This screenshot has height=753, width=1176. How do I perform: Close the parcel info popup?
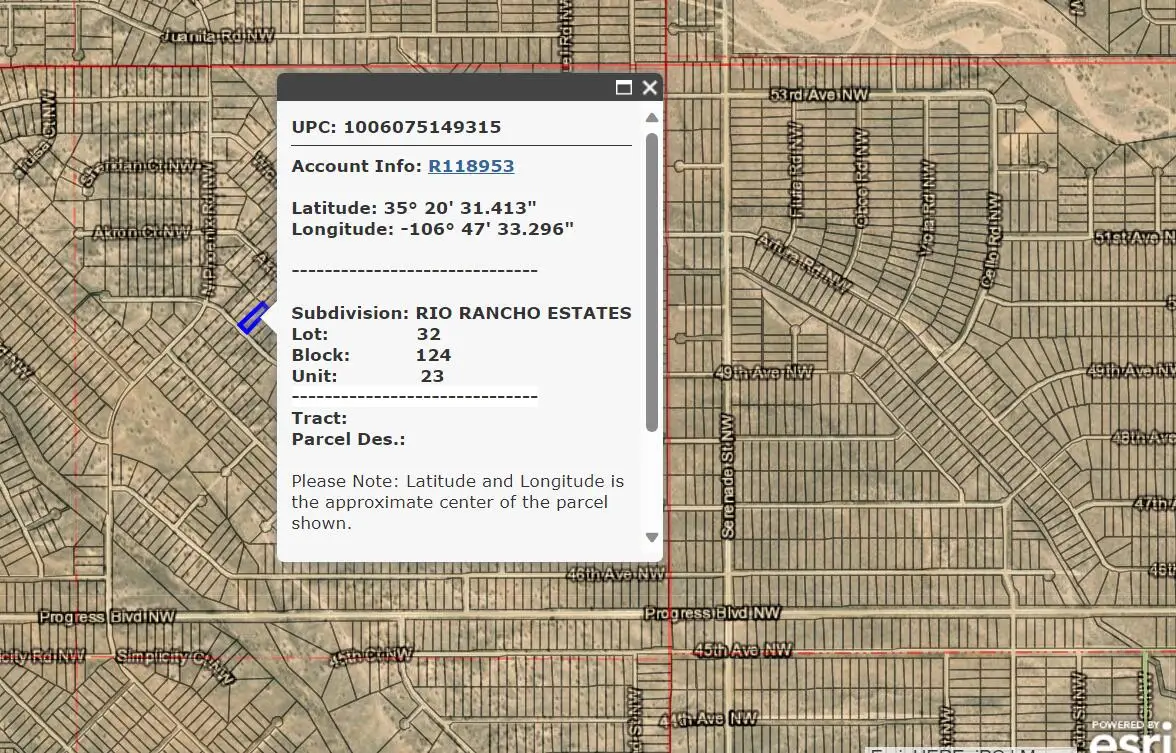[650, 88]
